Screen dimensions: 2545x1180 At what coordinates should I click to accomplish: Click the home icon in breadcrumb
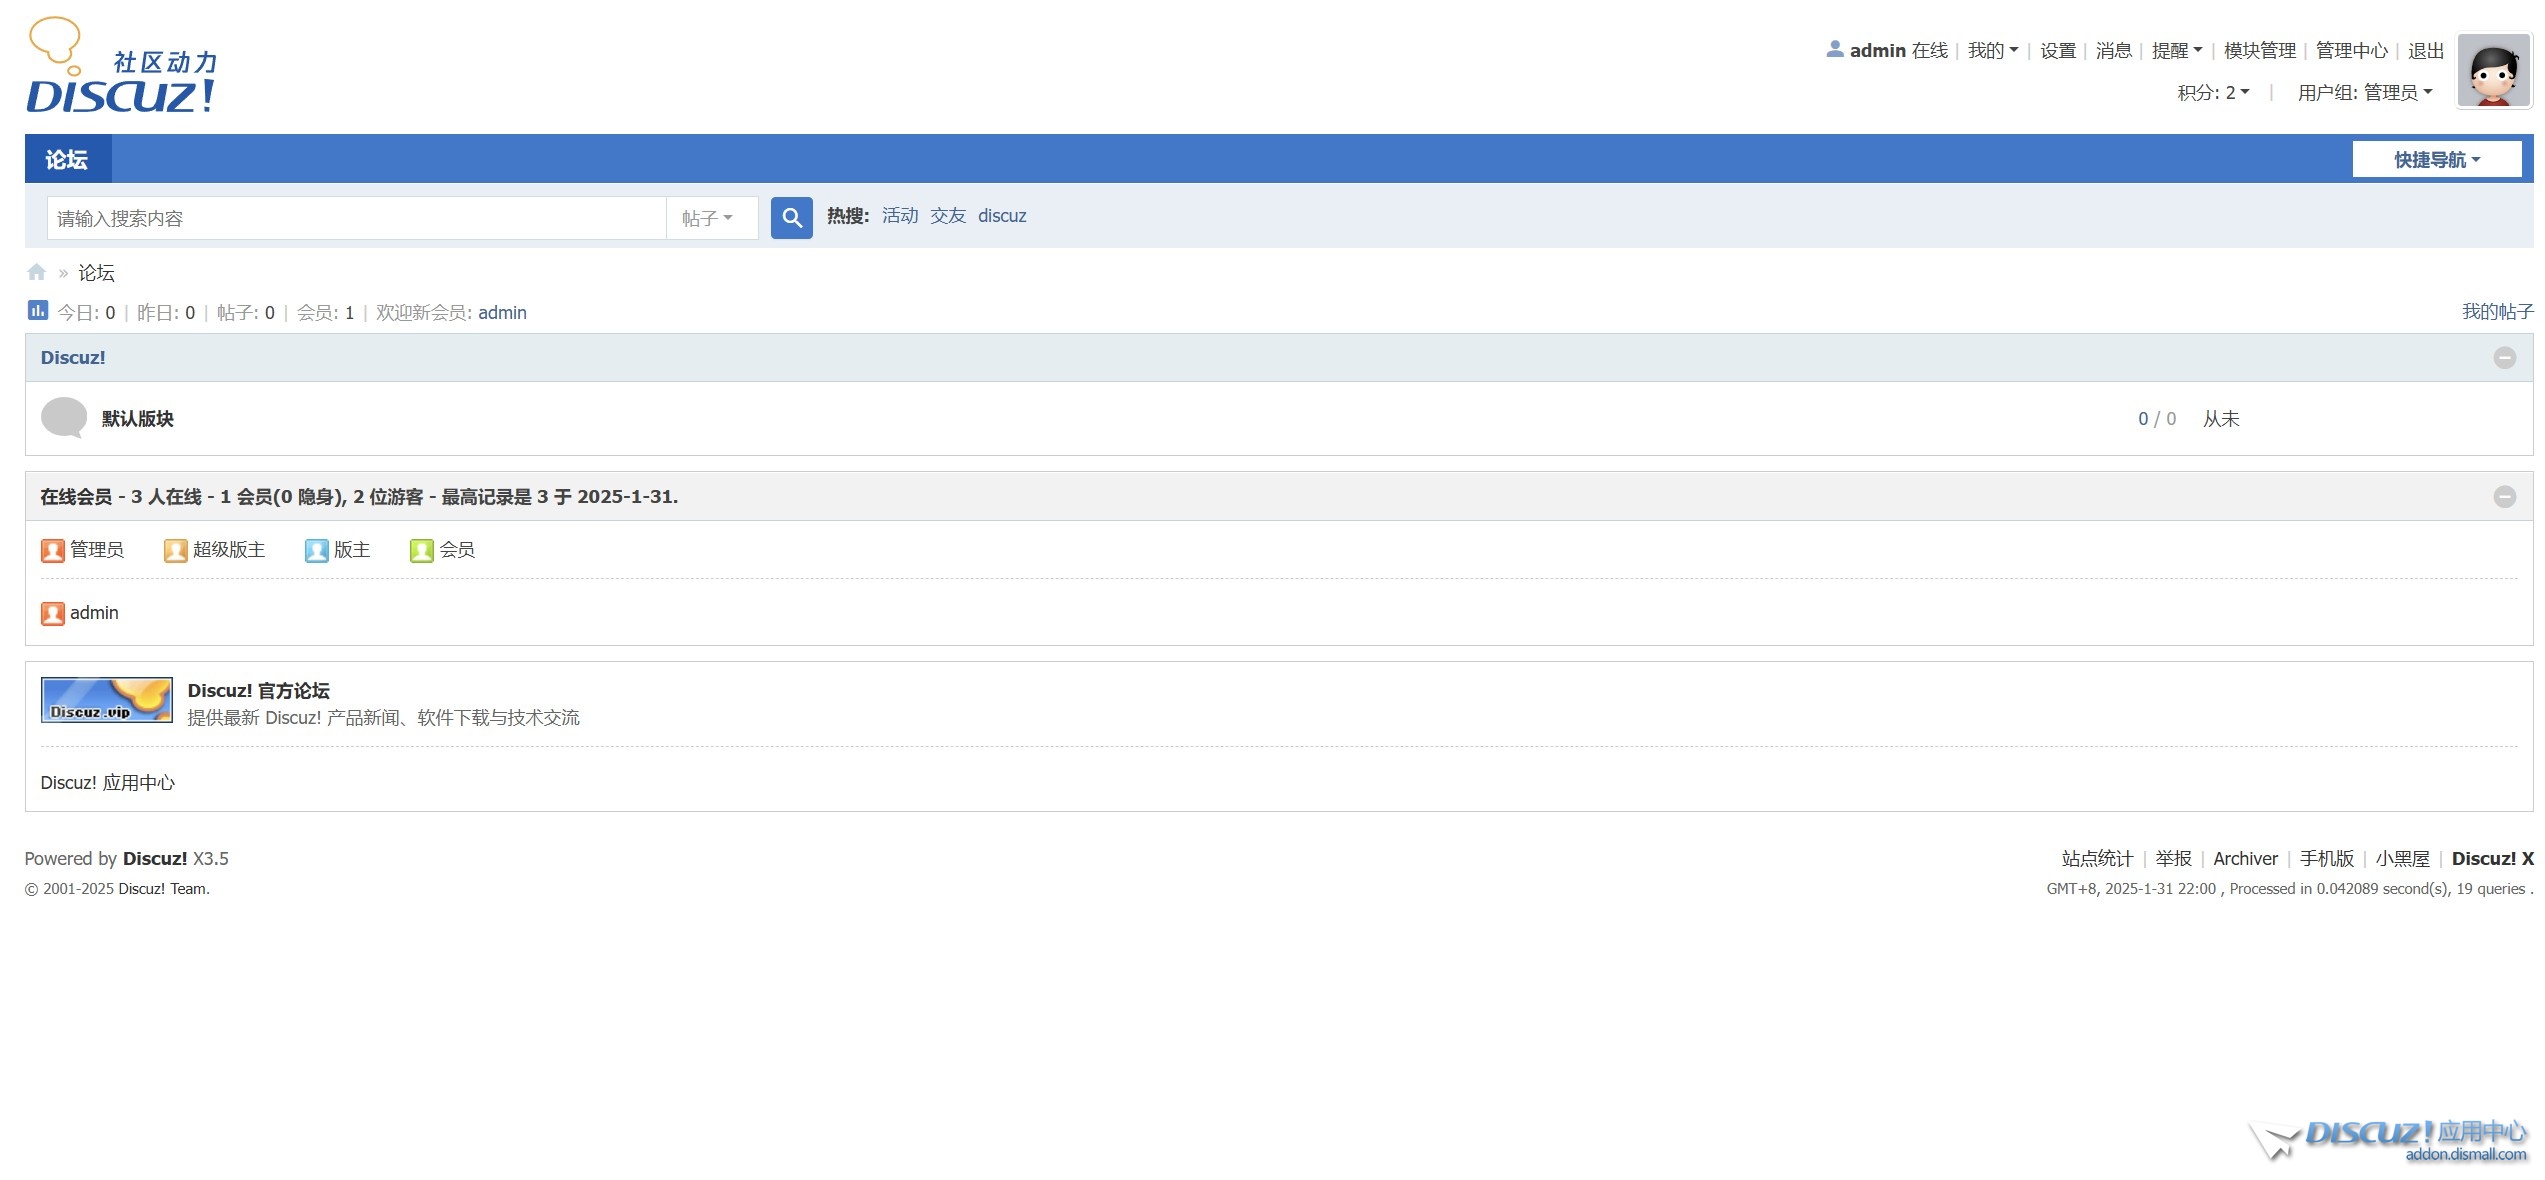pyautogui.click(x=37, y=272)
